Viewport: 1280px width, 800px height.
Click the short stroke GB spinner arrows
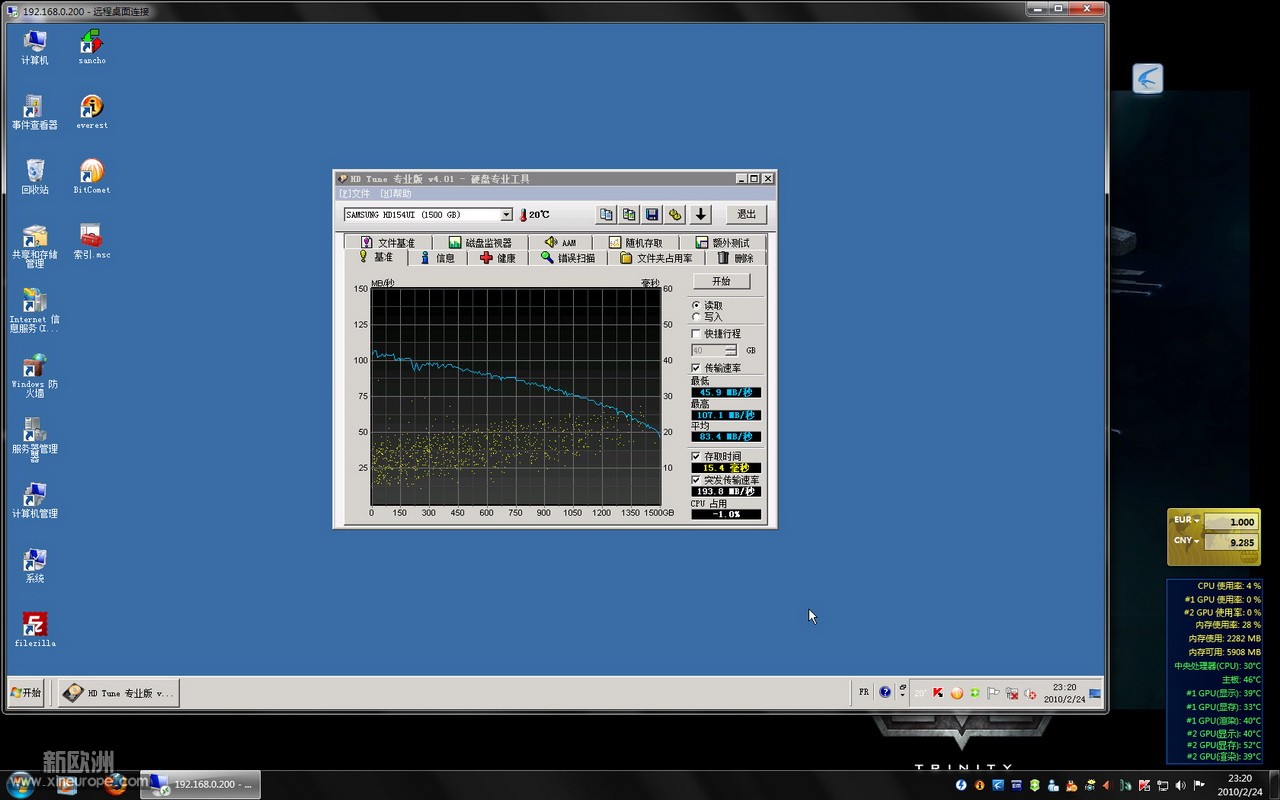[x=731, y=350]
